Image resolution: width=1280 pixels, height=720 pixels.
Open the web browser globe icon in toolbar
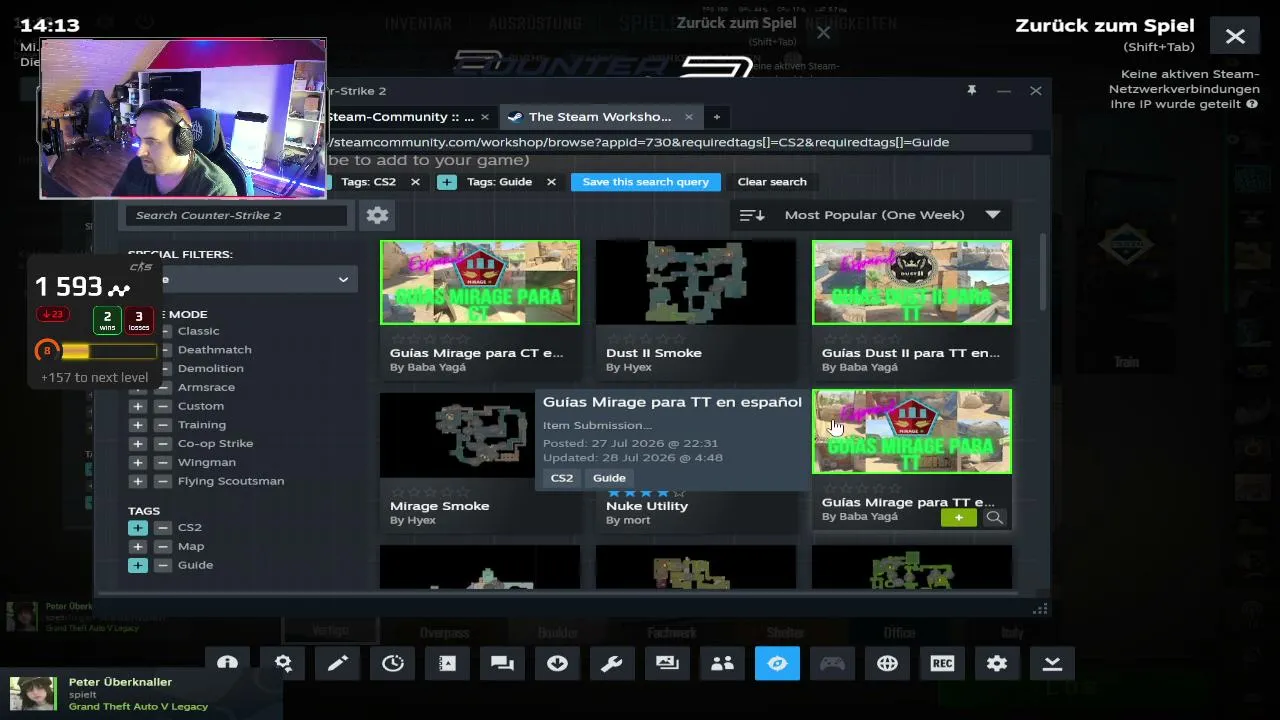click(x=887, y=664)
